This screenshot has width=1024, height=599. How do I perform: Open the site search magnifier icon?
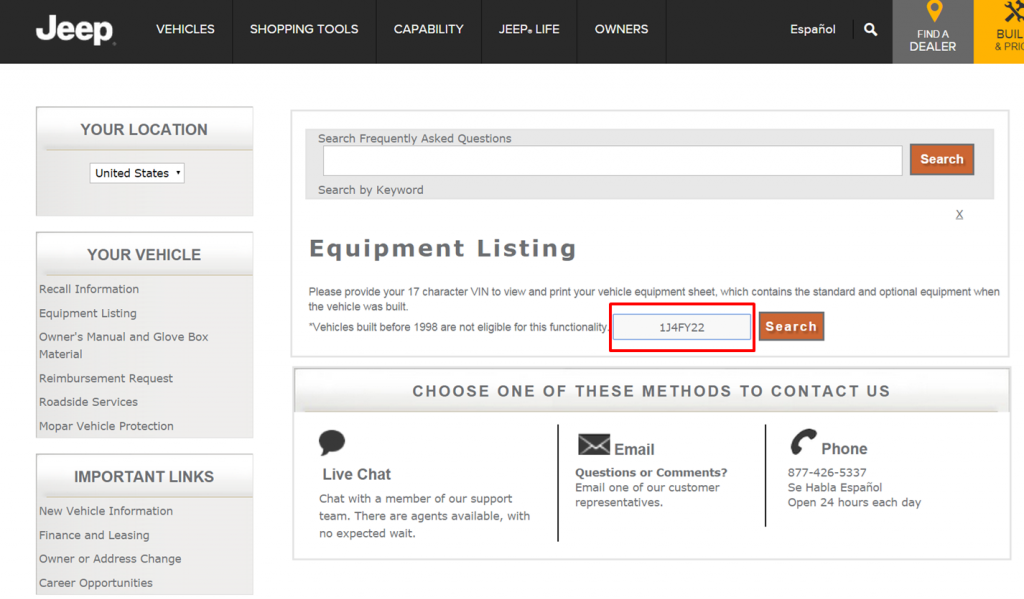(871, 29)
